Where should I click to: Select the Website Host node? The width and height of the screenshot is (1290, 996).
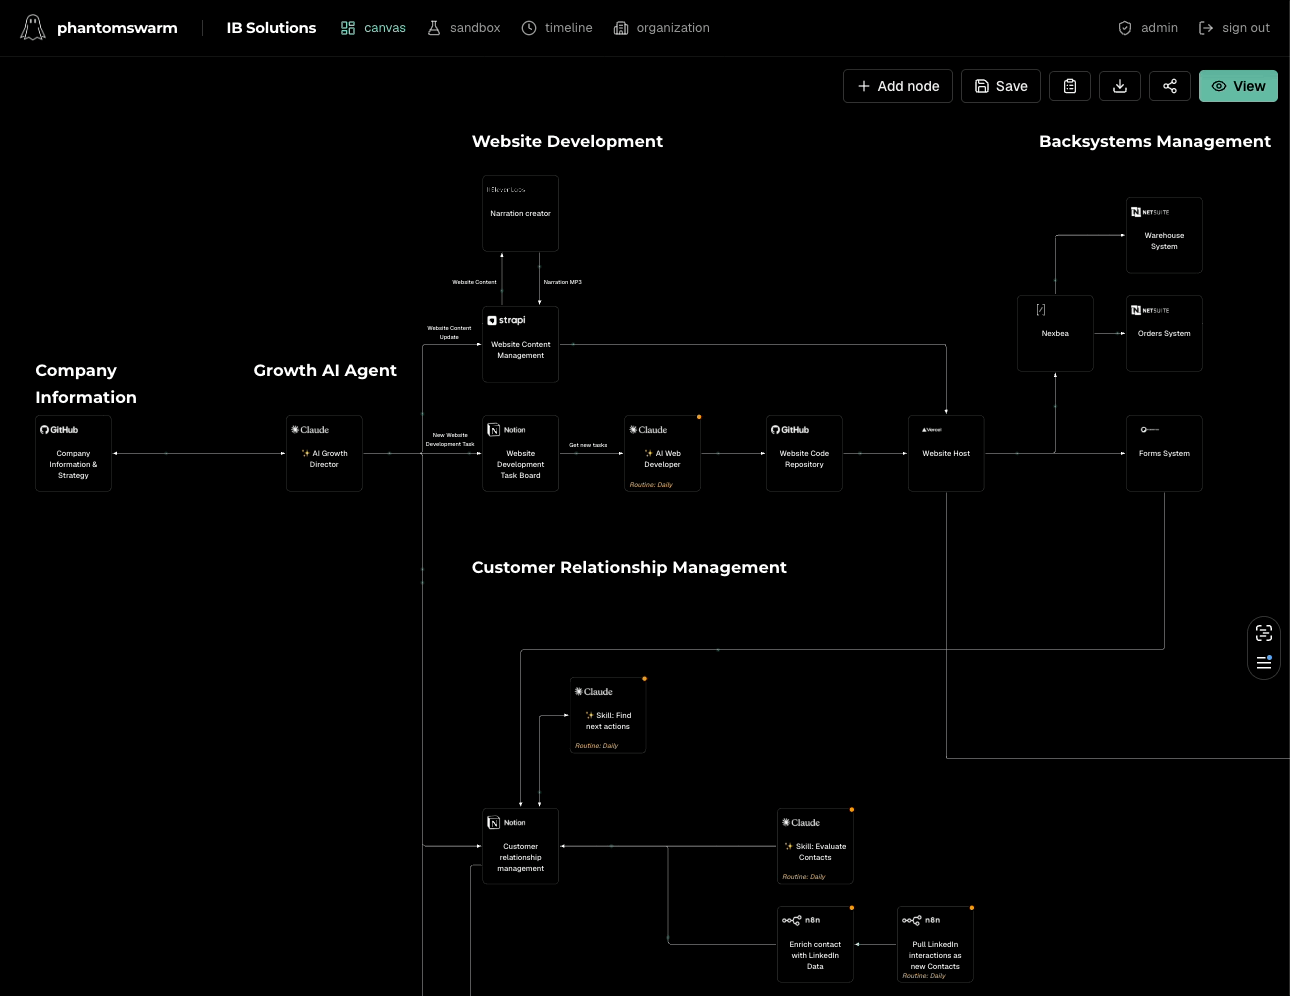pos(946,453)
